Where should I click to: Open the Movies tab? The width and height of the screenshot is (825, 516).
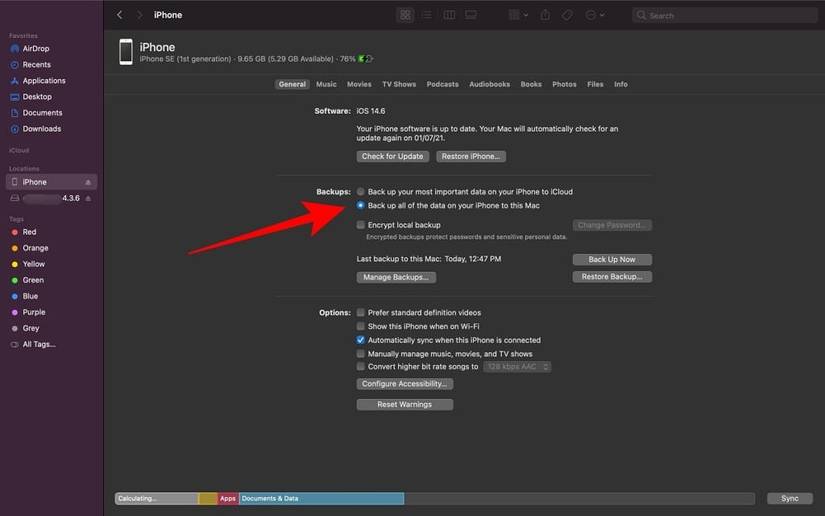click(359, 84)
